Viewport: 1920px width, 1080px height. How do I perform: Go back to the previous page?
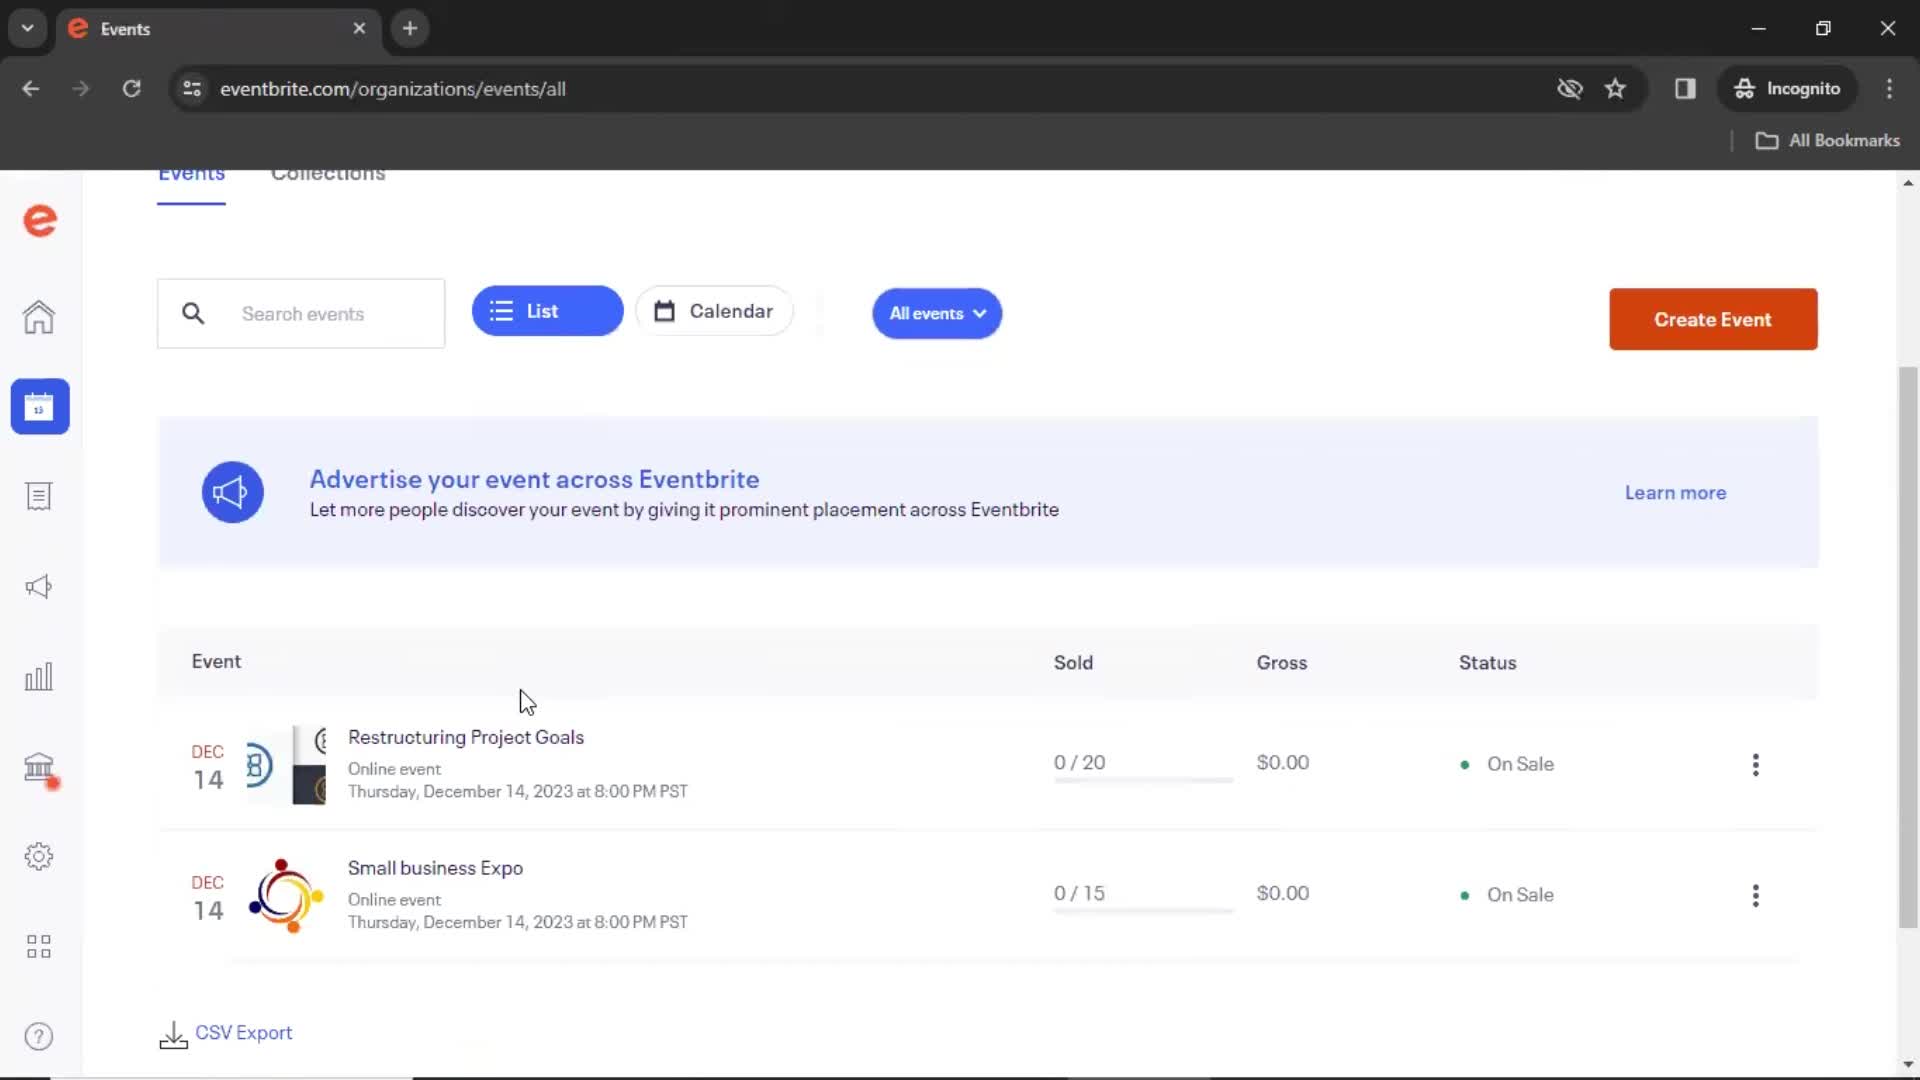coord(31,89)
